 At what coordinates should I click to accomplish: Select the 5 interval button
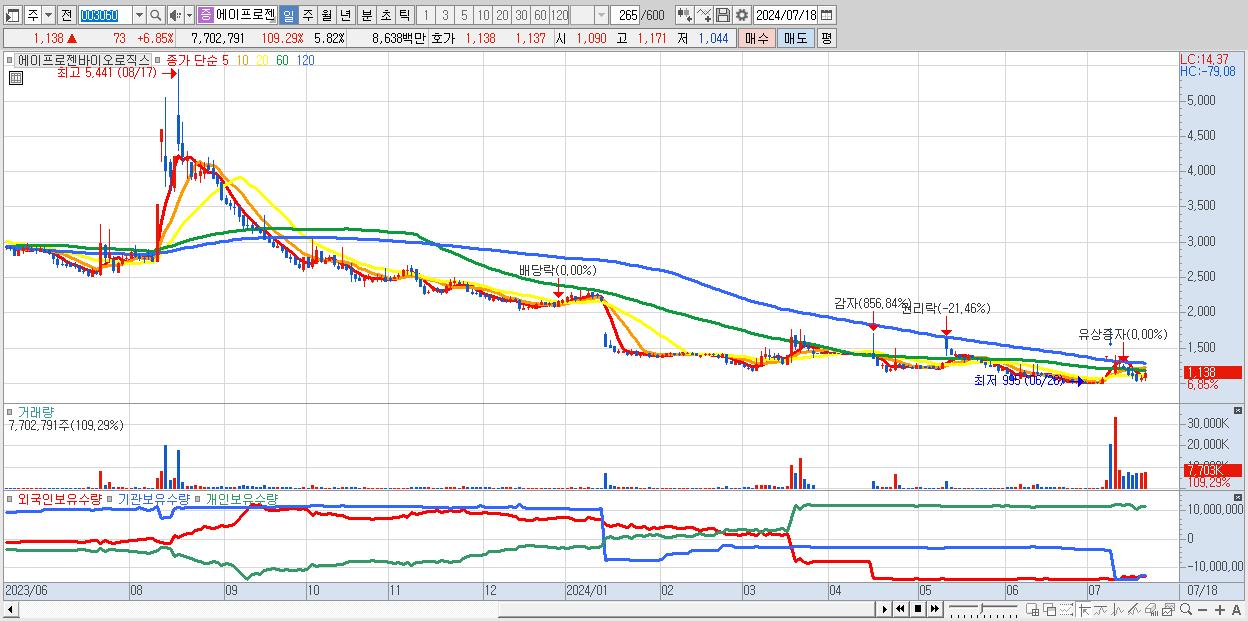point(463,15)
